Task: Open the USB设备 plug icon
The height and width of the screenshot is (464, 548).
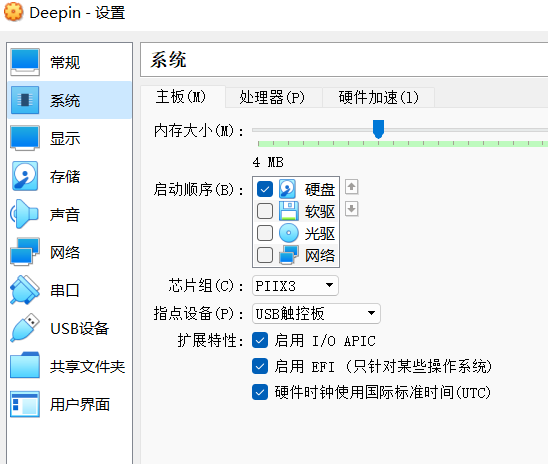Action: (x=24, y=328)
